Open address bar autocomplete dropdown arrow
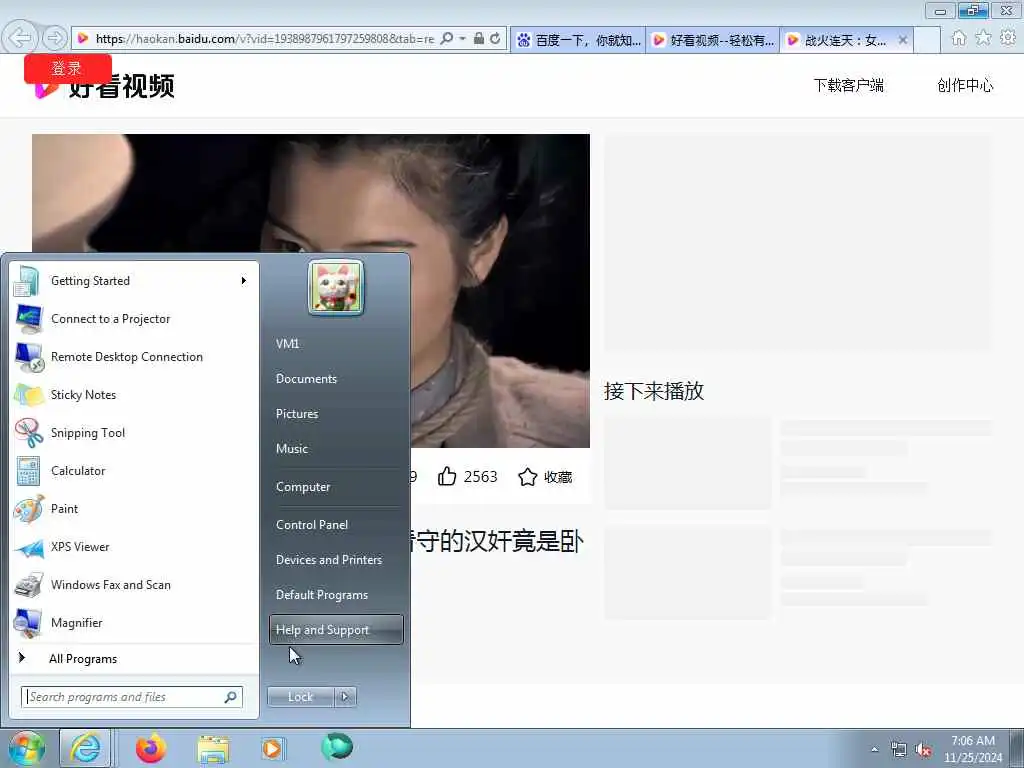Screen dimensions: 1024x768 462,39
